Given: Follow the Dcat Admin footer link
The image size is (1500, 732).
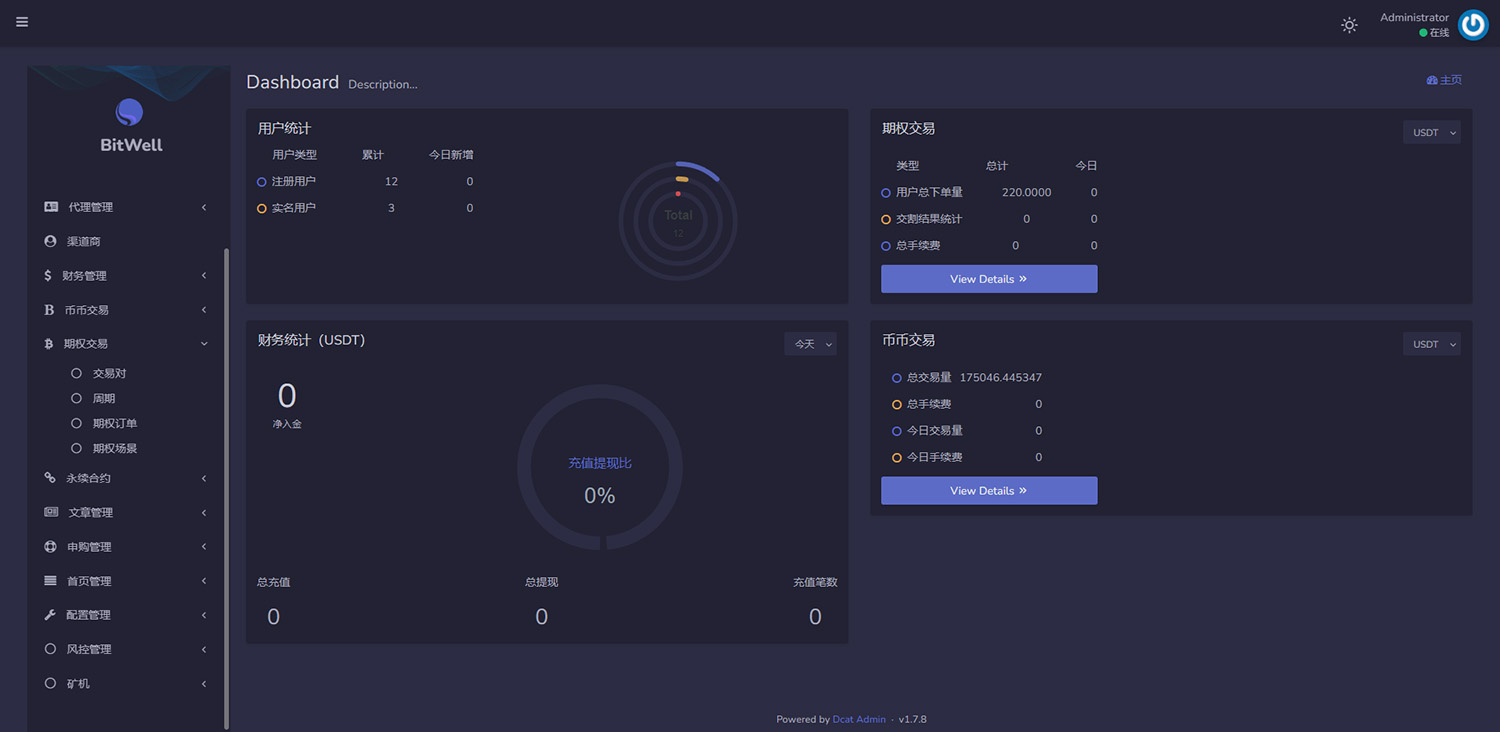Looking at the screenshot, I should tap(859, 719).
